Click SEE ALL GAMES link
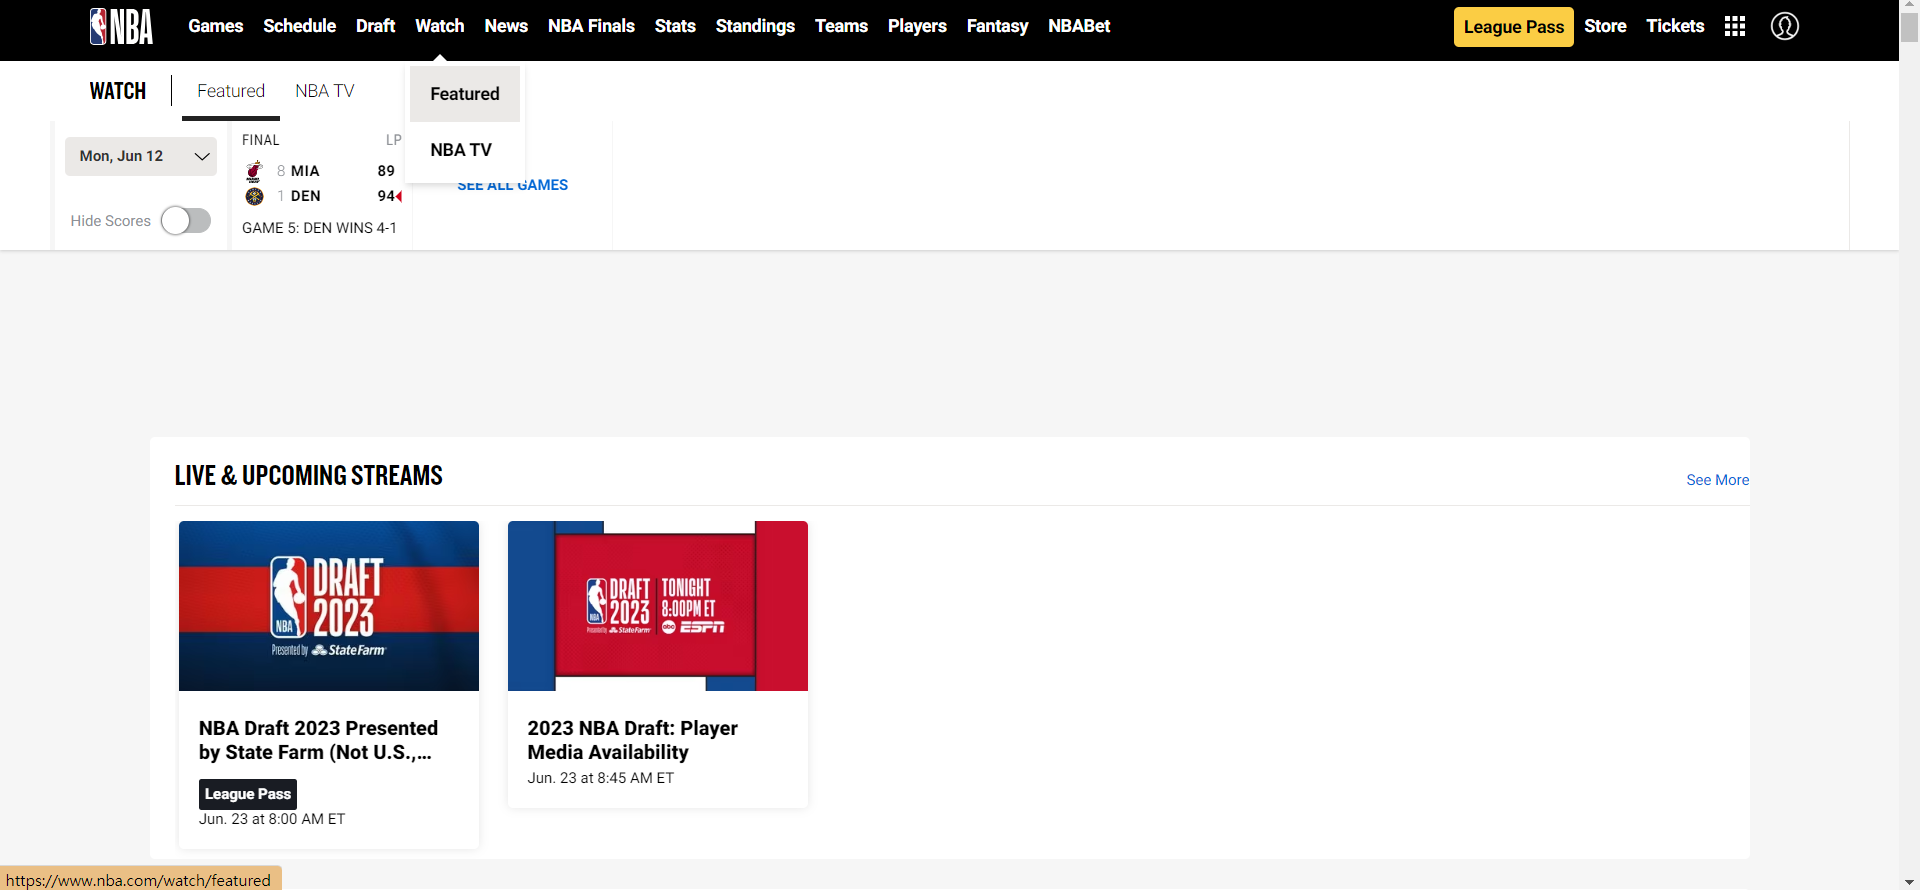1920x890 pixels. coord(513,186)
